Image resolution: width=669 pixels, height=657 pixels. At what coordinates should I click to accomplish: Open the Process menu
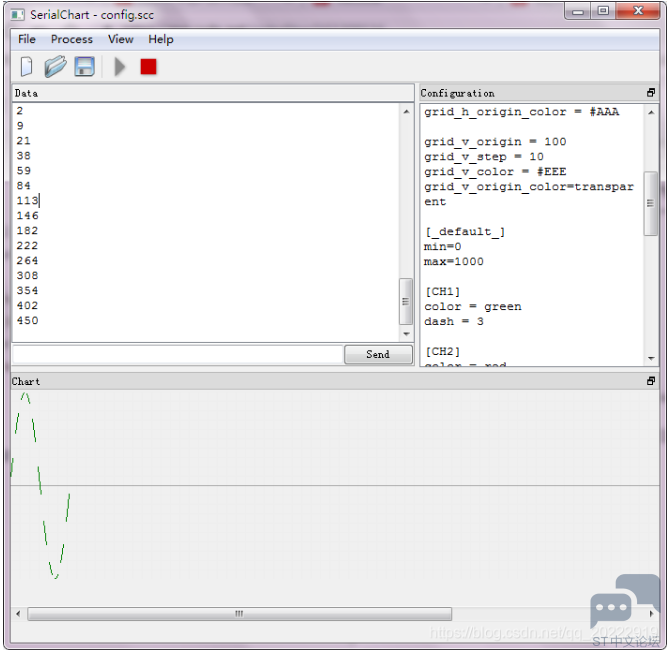[72, 39]
